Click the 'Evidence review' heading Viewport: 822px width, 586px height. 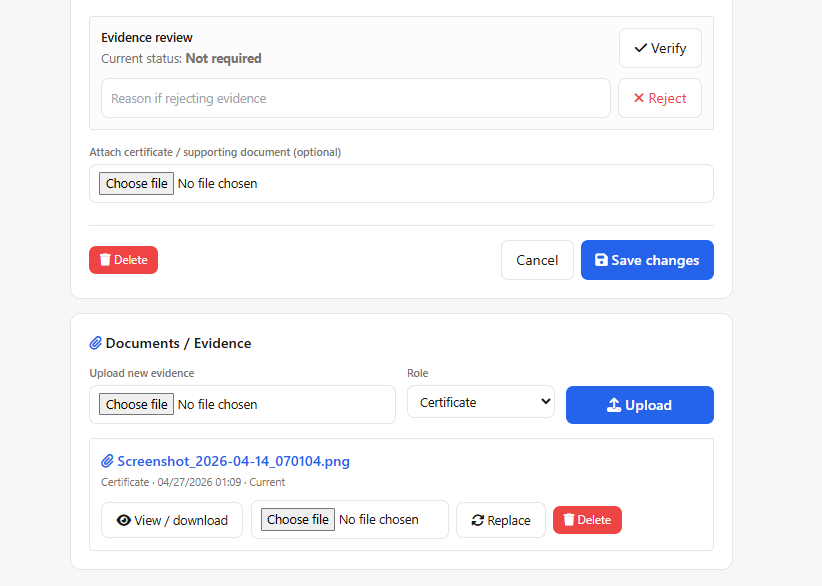pyautogui.click(x=147, y=38)
